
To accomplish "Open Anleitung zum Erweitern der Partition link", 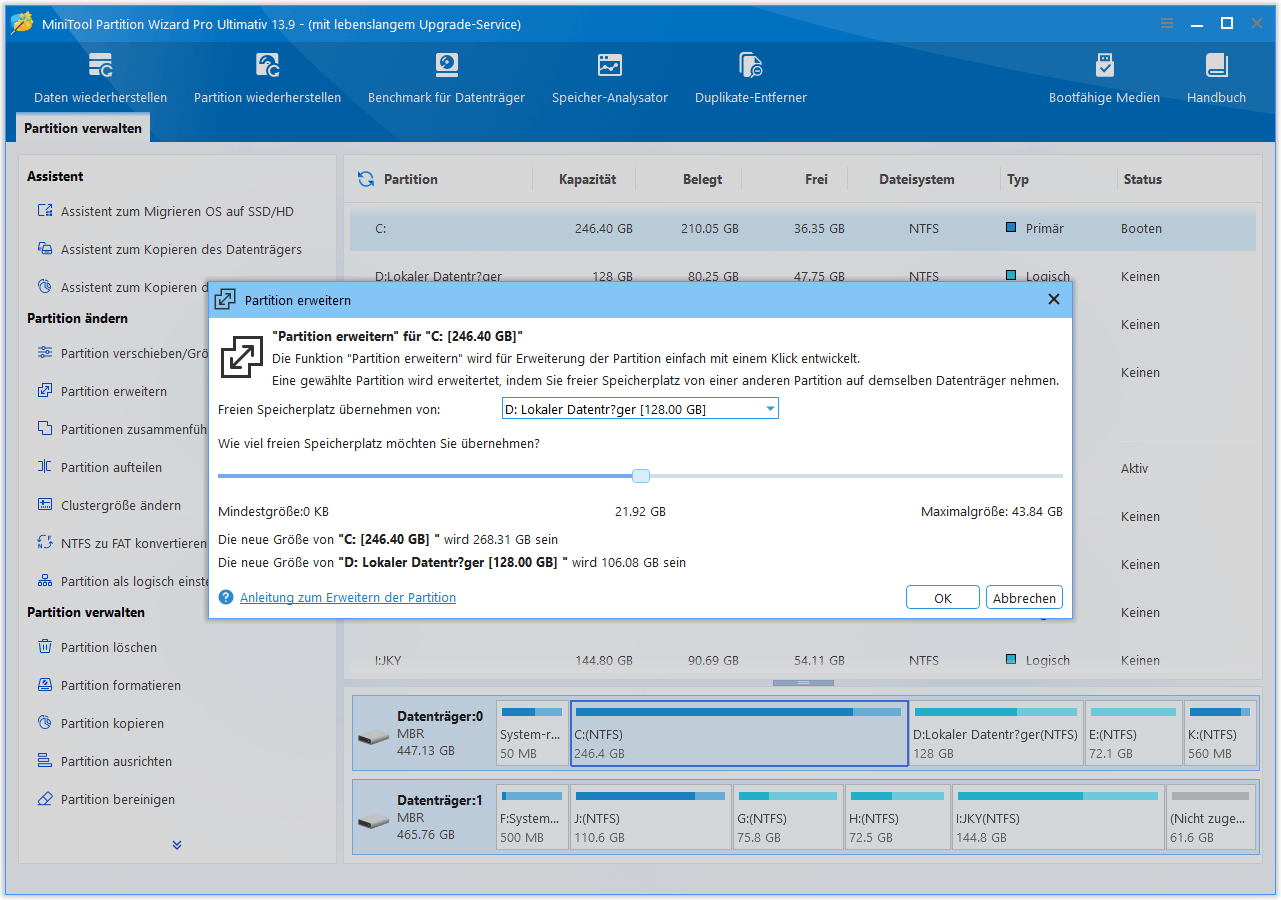I will point(348,597).
